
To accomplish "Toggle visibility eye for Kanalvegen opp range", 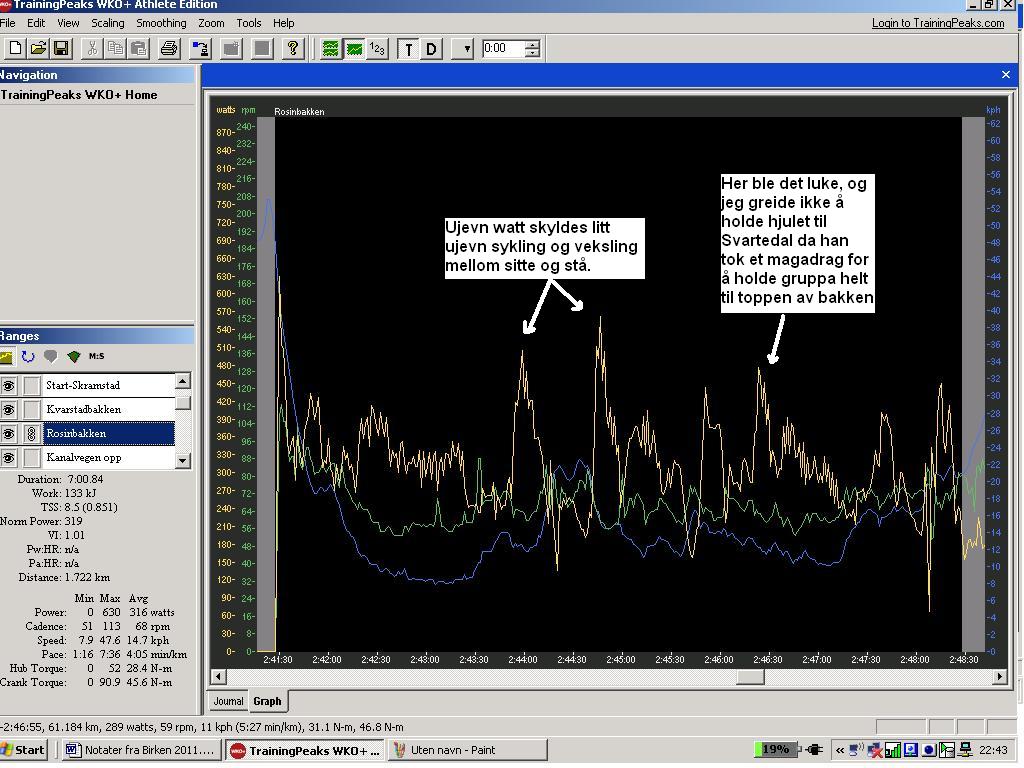I will click(8, 458).
